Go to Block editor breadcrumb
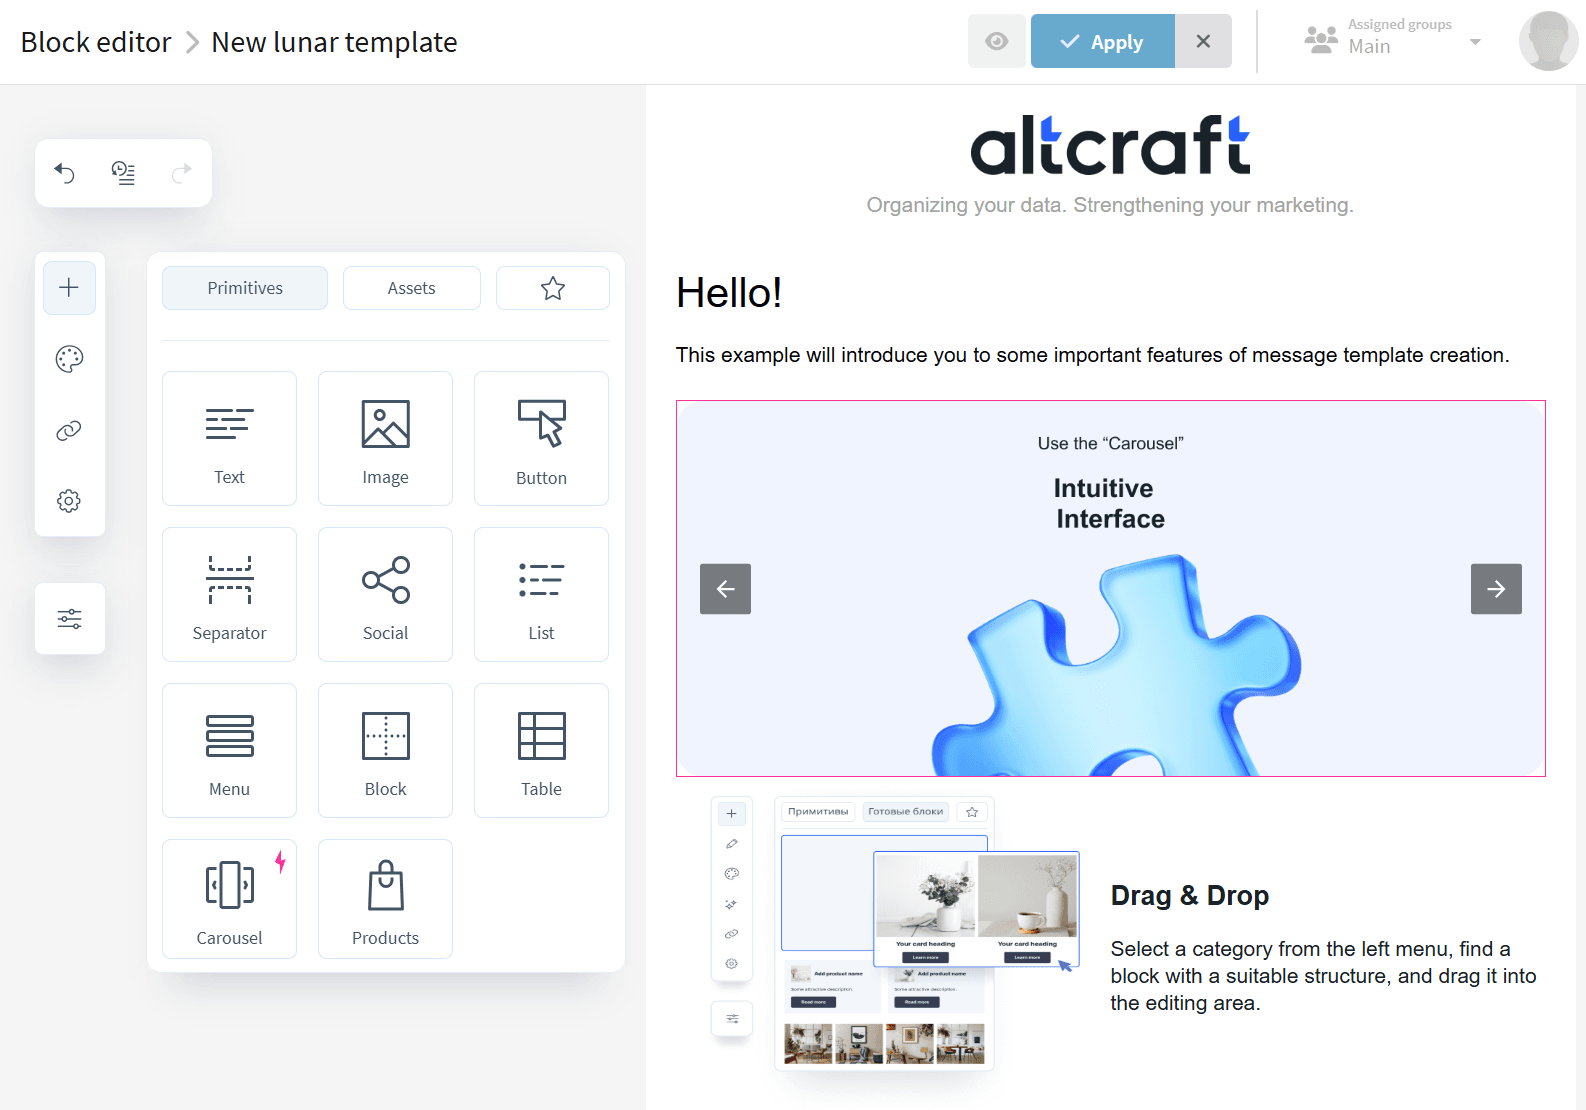 click(x=96, y=42)
